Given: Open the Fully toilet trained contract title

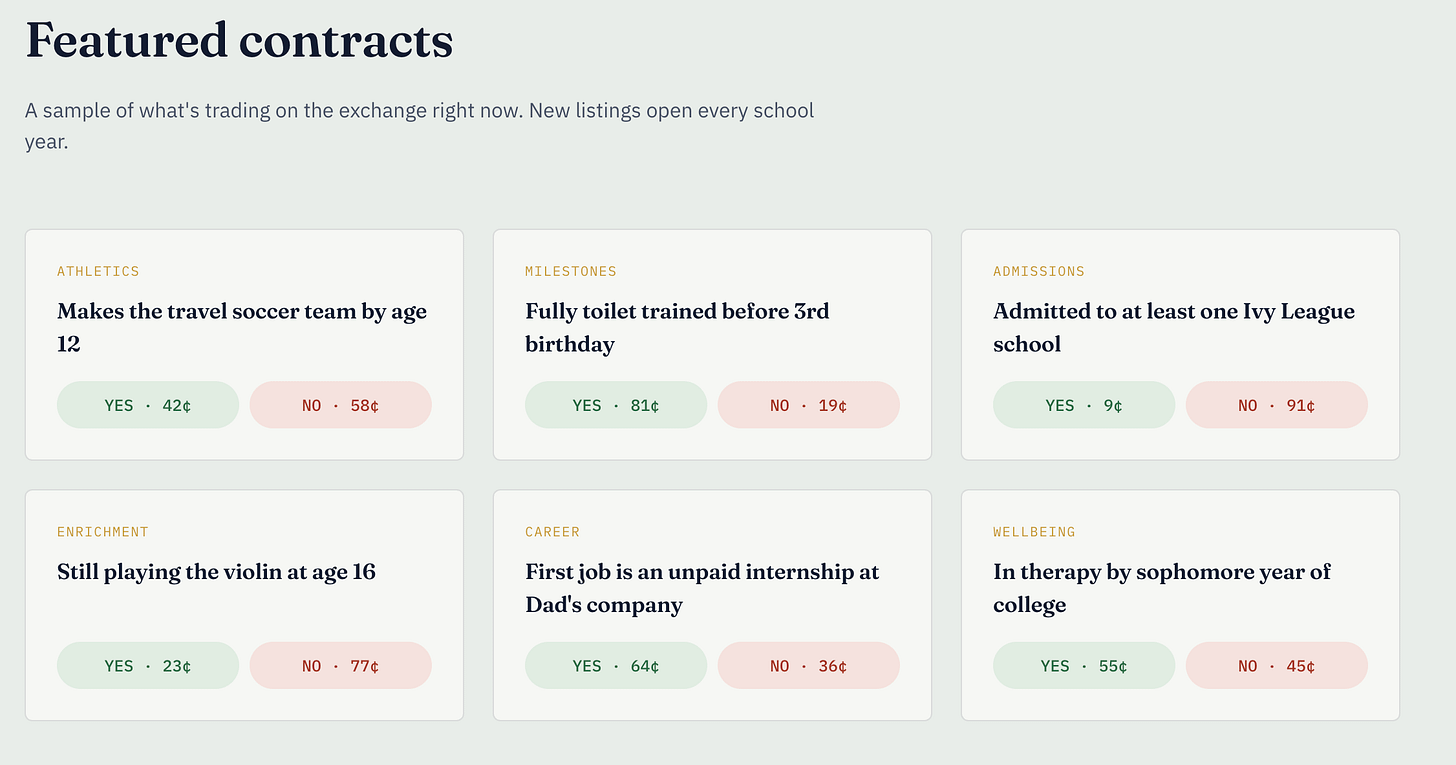Looking at the screenshot, I should click(677, 327).
